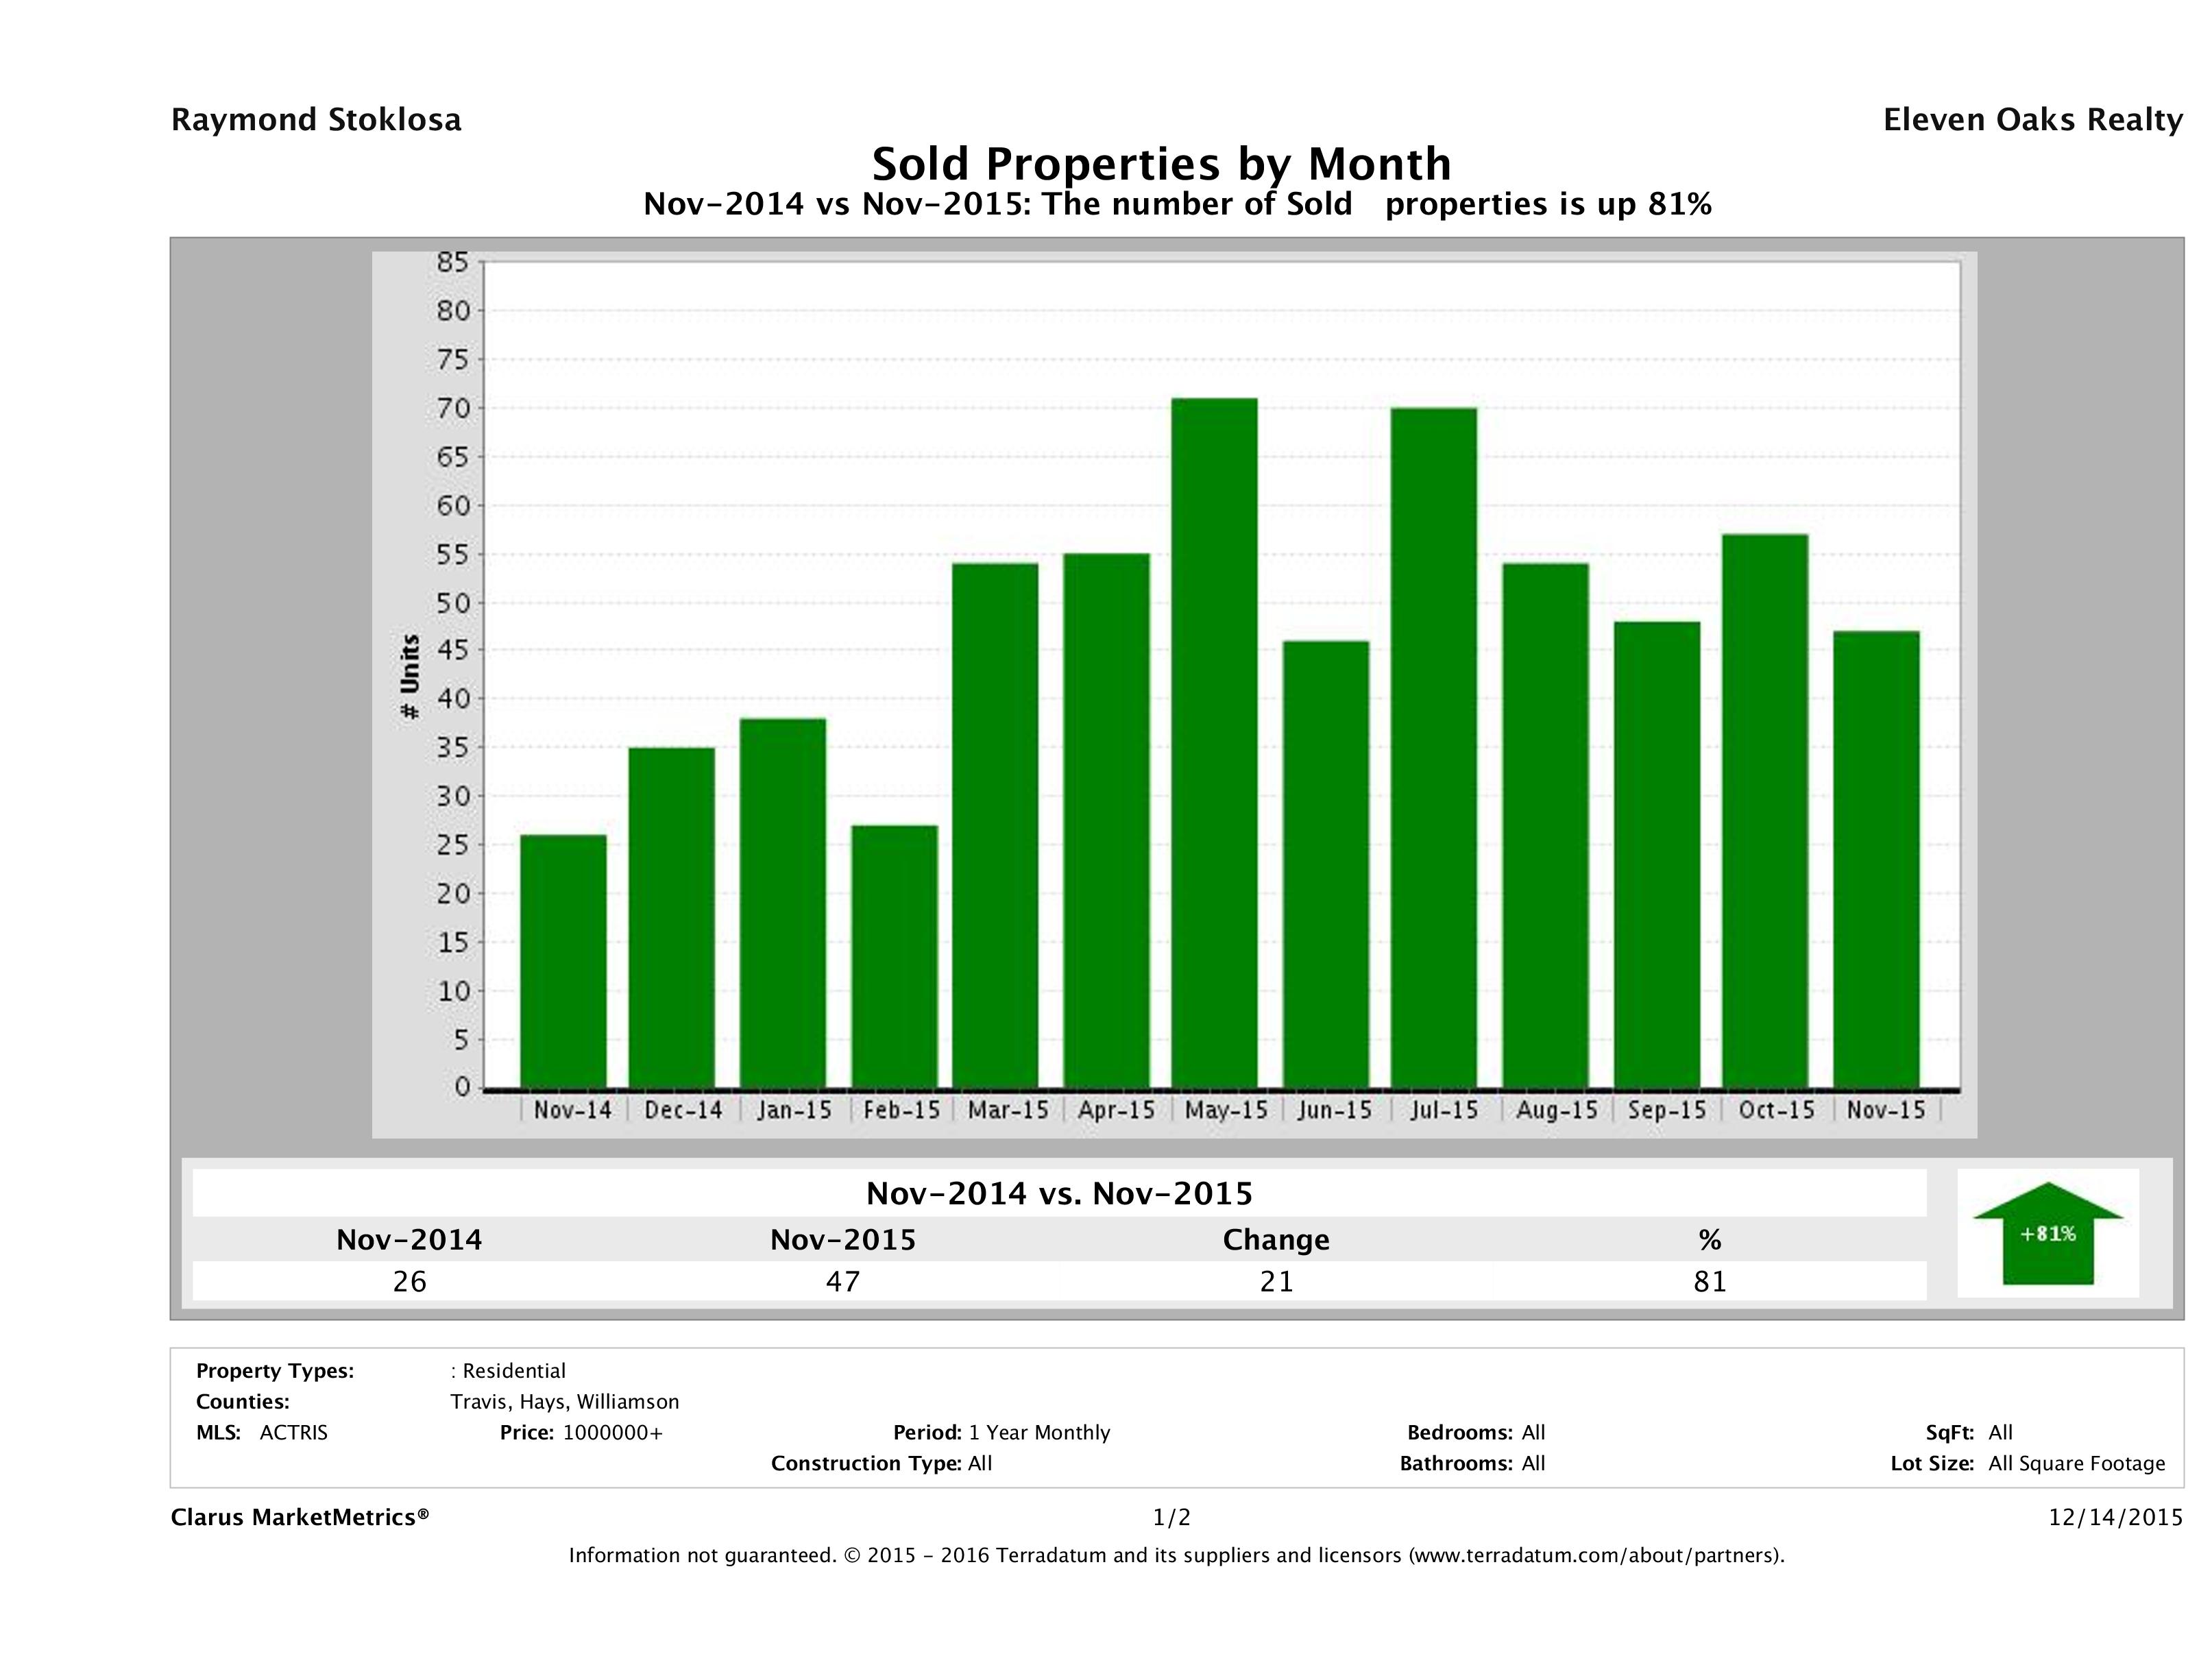This screenshot has width=2212, height=1678.
Task: Click the Raymond Stoklosa name text
Action: click(316, 120)
